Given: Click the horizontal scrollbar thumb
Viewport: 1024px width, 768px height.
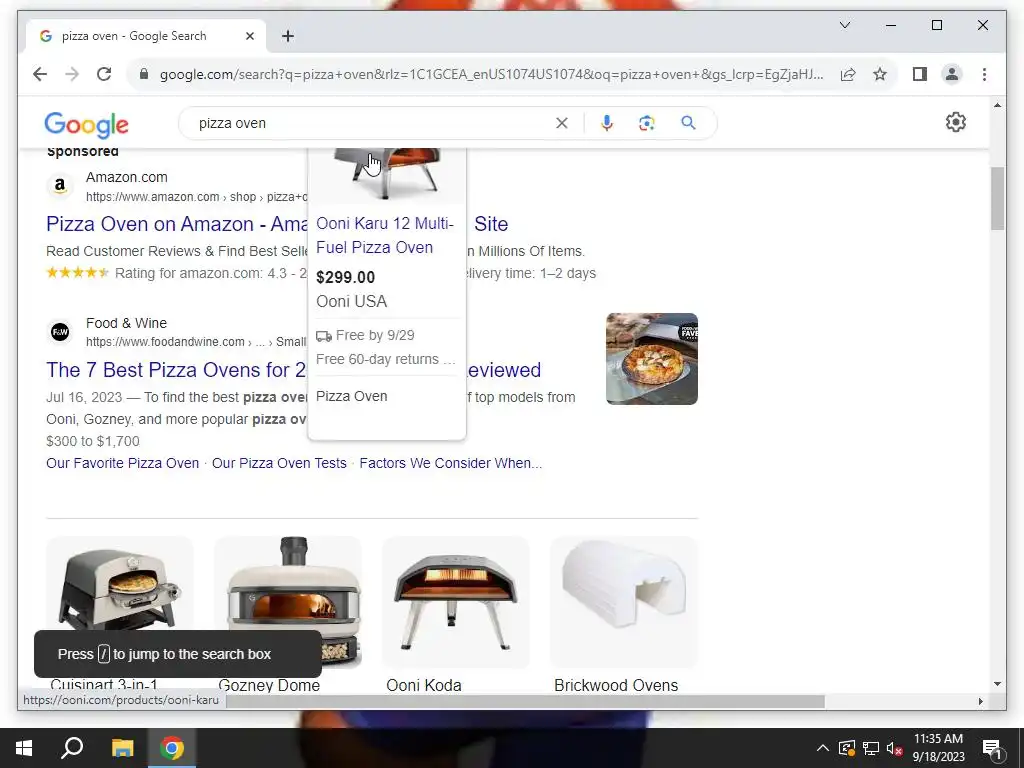Looking at the screenshot, I should coord(526,701).
